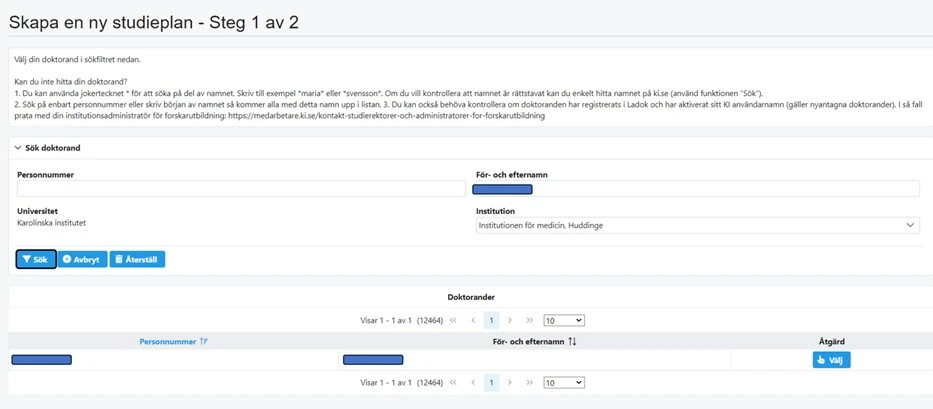Go to previous page in top paginator
Viewport: 933px width, 409px height.
point(473,320)
